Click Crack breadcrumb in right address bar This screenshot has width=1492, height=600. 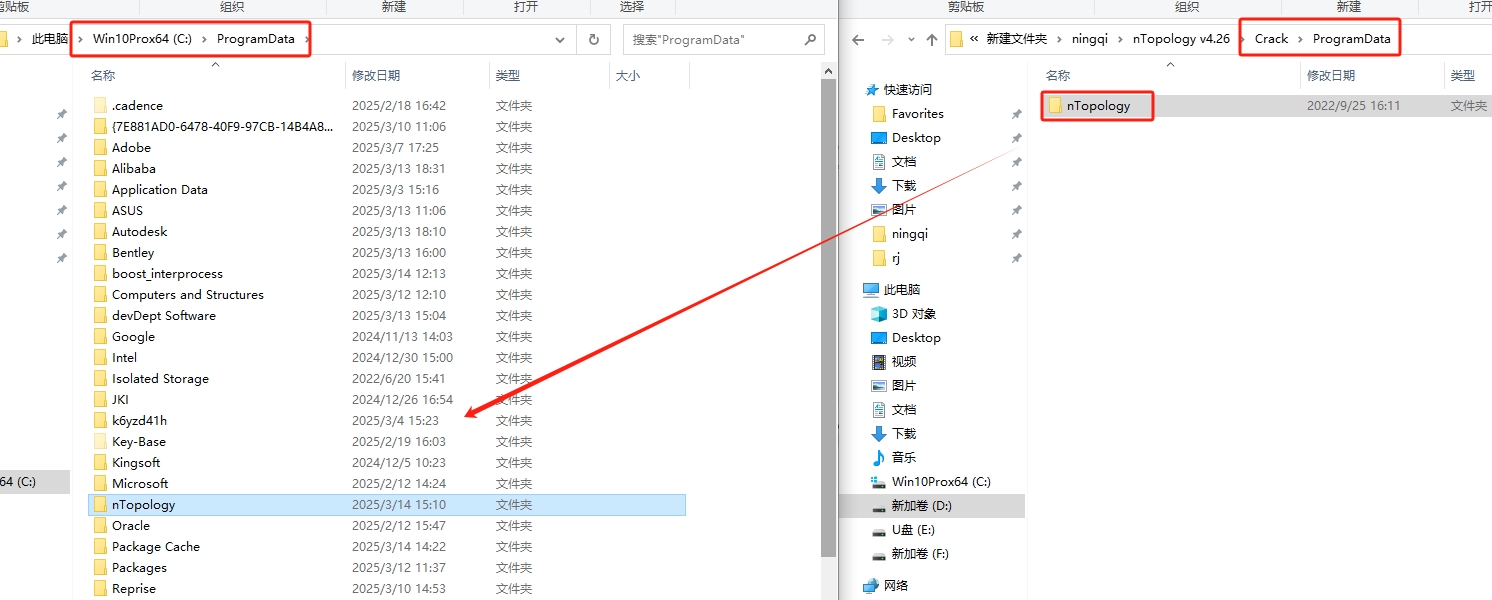pos(1272,39)
